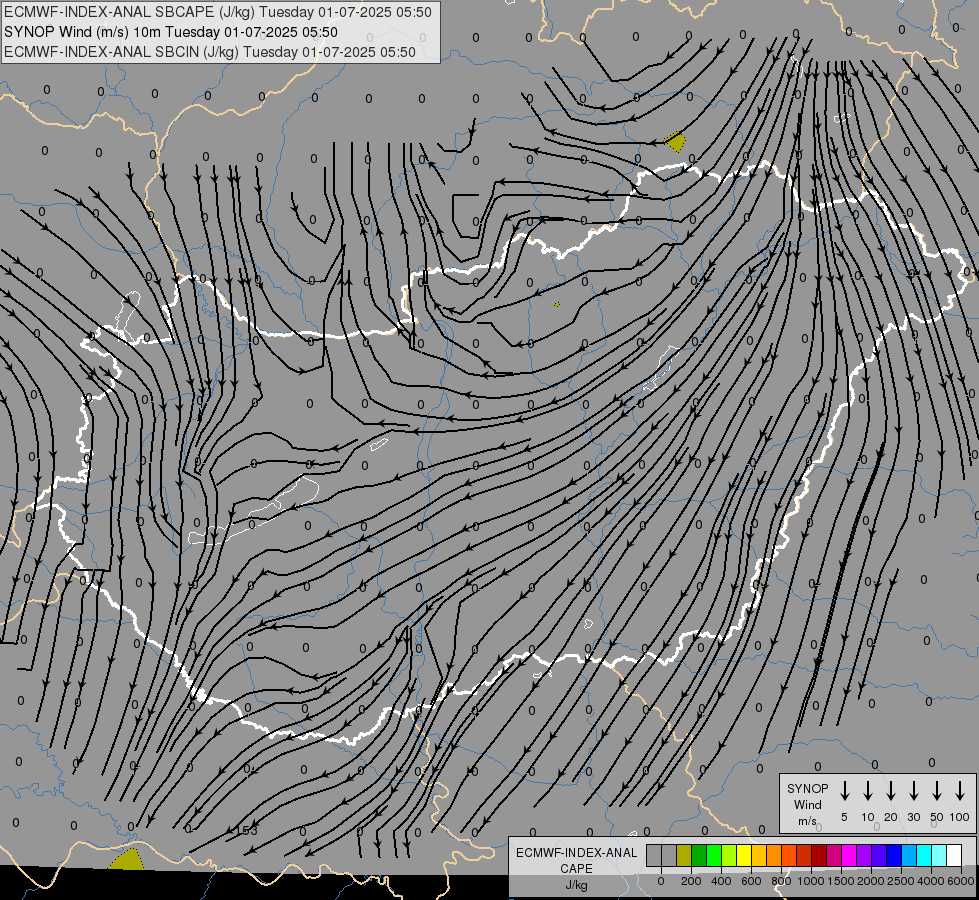This screenshot has height=900, width=979.
Task: Click the elongated white lake outline on map
Action: point(253,512)
